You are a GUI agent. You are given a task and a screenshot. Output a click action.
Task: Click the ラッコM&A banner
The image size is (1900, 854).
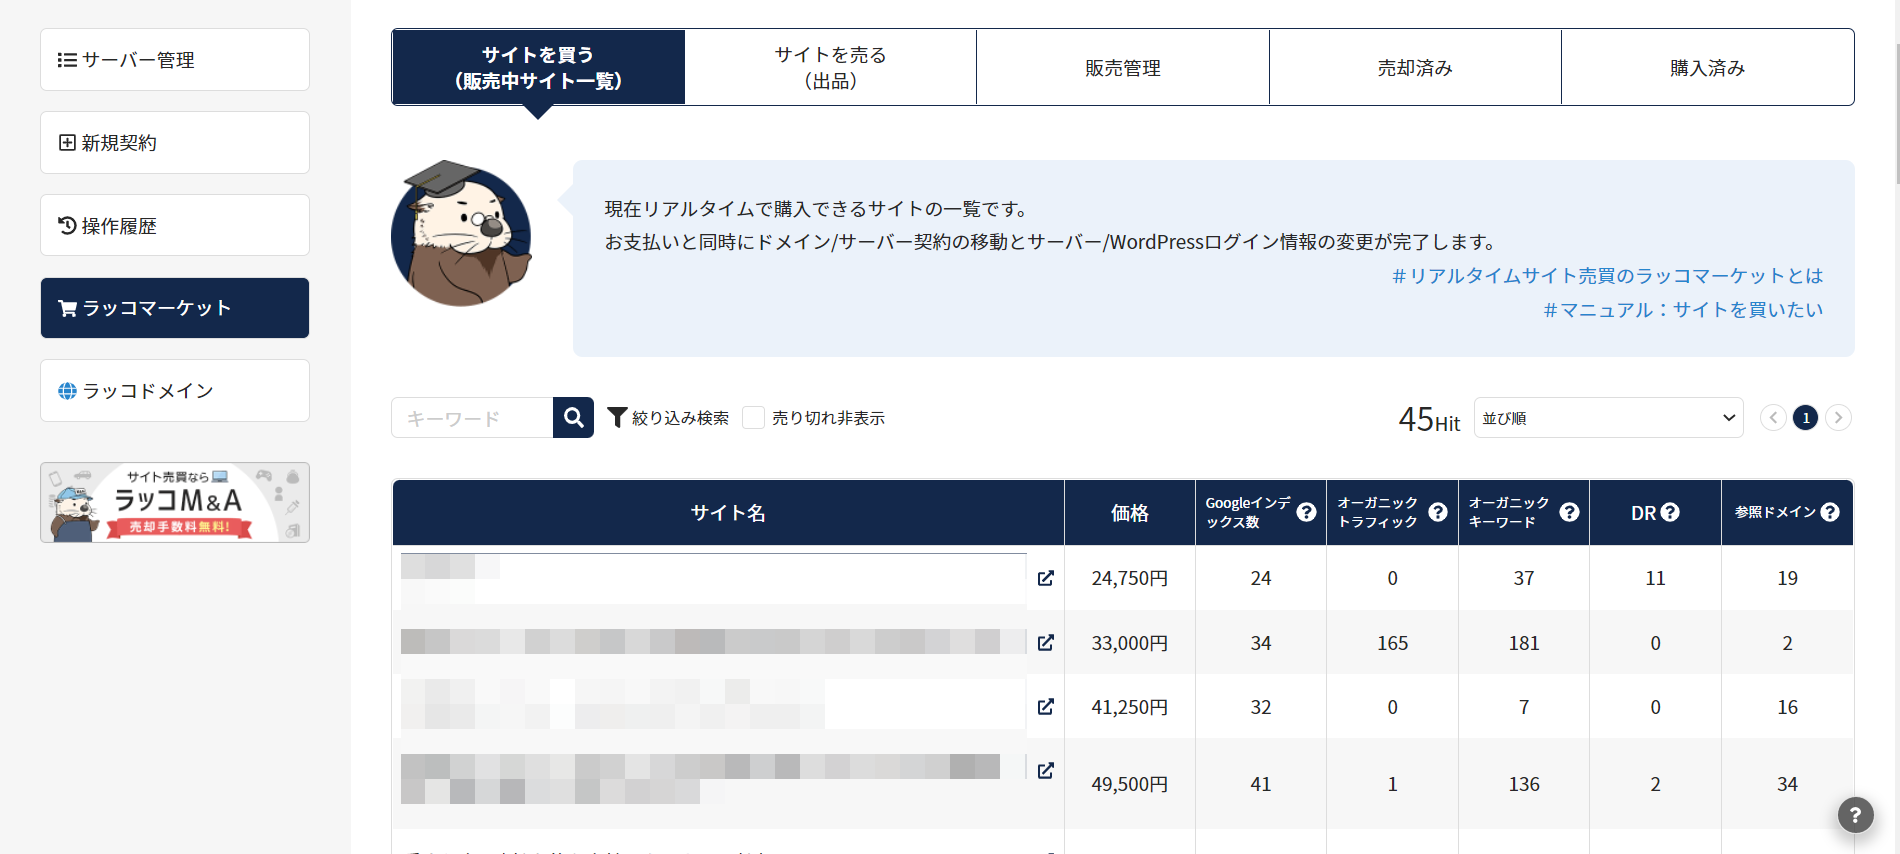click(175, 502)
